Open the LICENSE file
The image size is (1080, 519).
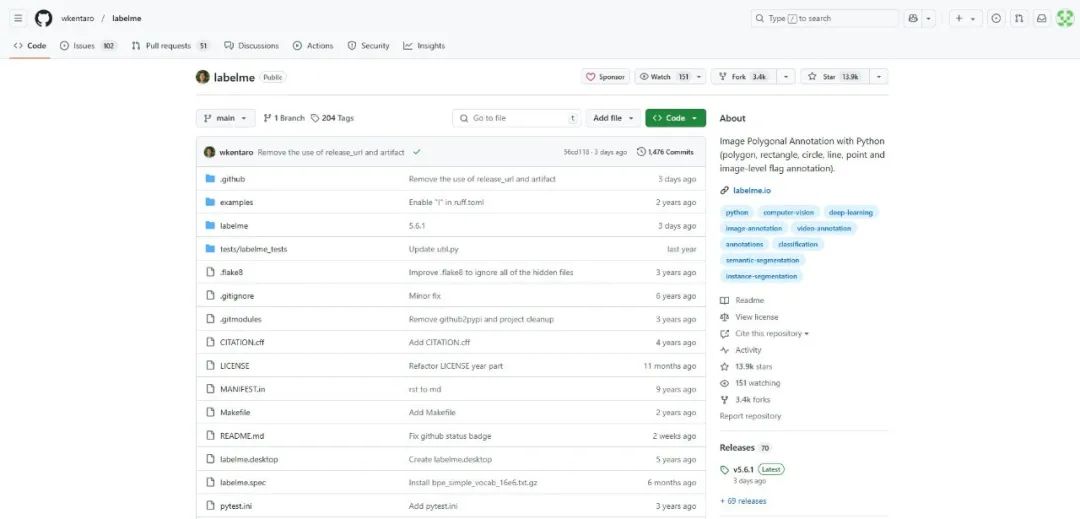pyautogui.click(x=235, y=366)
